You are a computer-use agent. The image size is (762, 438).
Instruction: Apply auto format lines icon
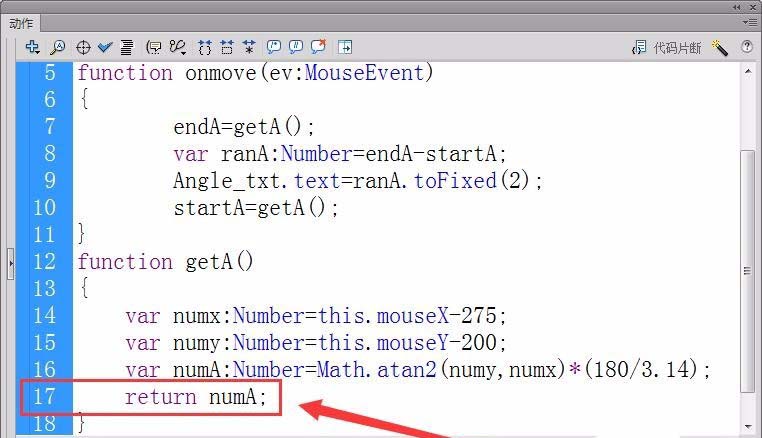tap(127, 47)
